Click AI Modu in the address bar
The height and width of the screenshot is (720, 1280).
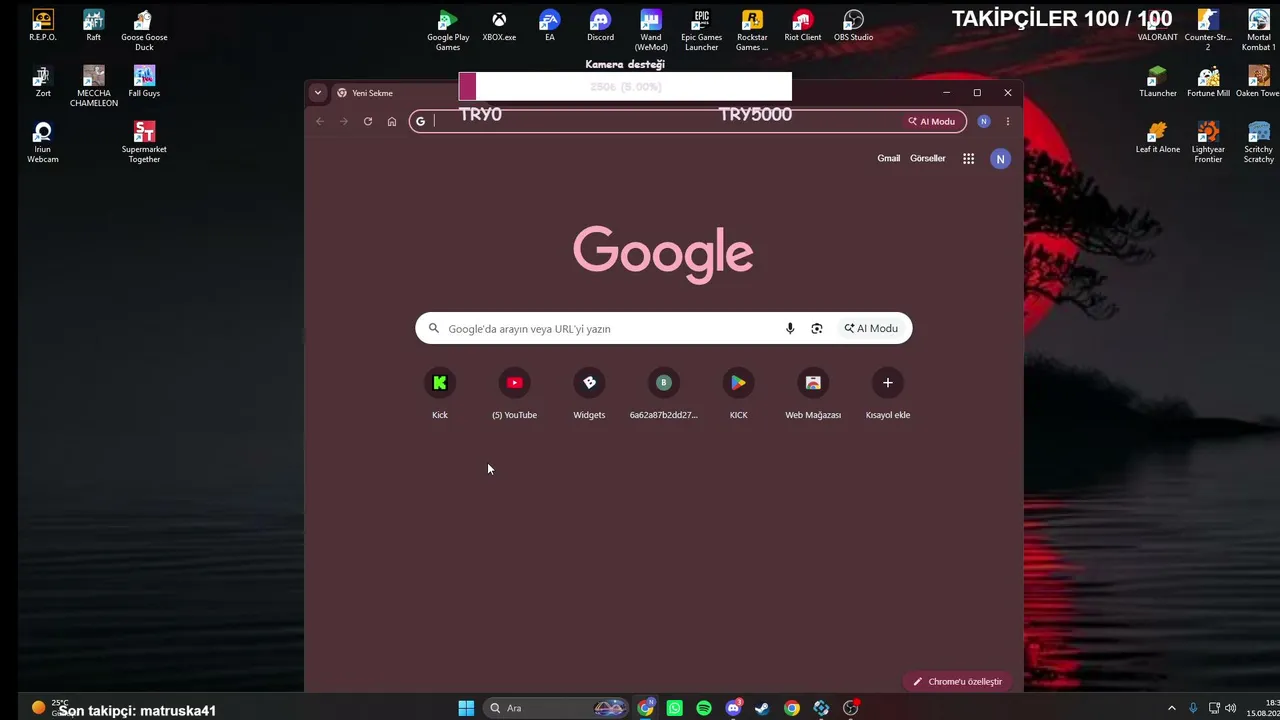(x=932, y=121)
